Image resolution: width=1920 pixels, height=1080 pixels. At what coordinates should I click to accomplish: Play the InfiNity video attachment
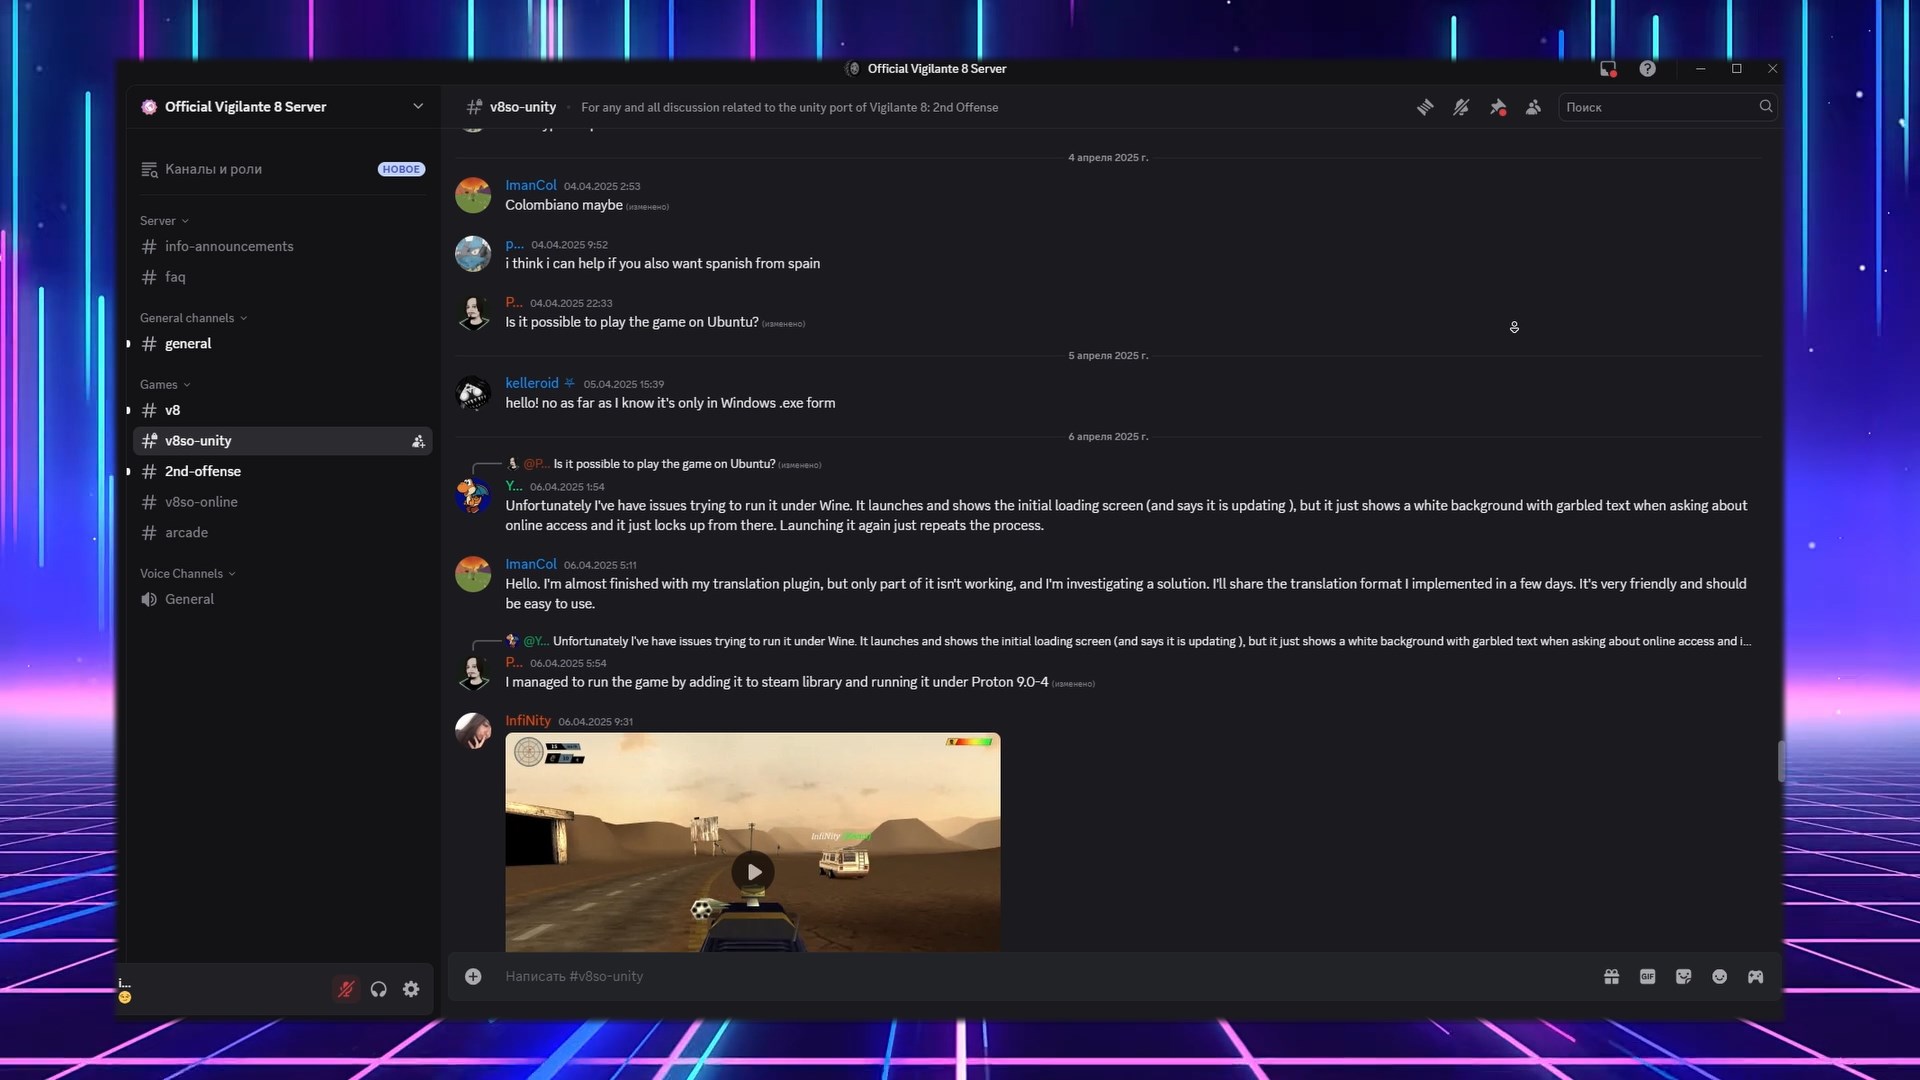pyautogui.click(x=753, y=872)
